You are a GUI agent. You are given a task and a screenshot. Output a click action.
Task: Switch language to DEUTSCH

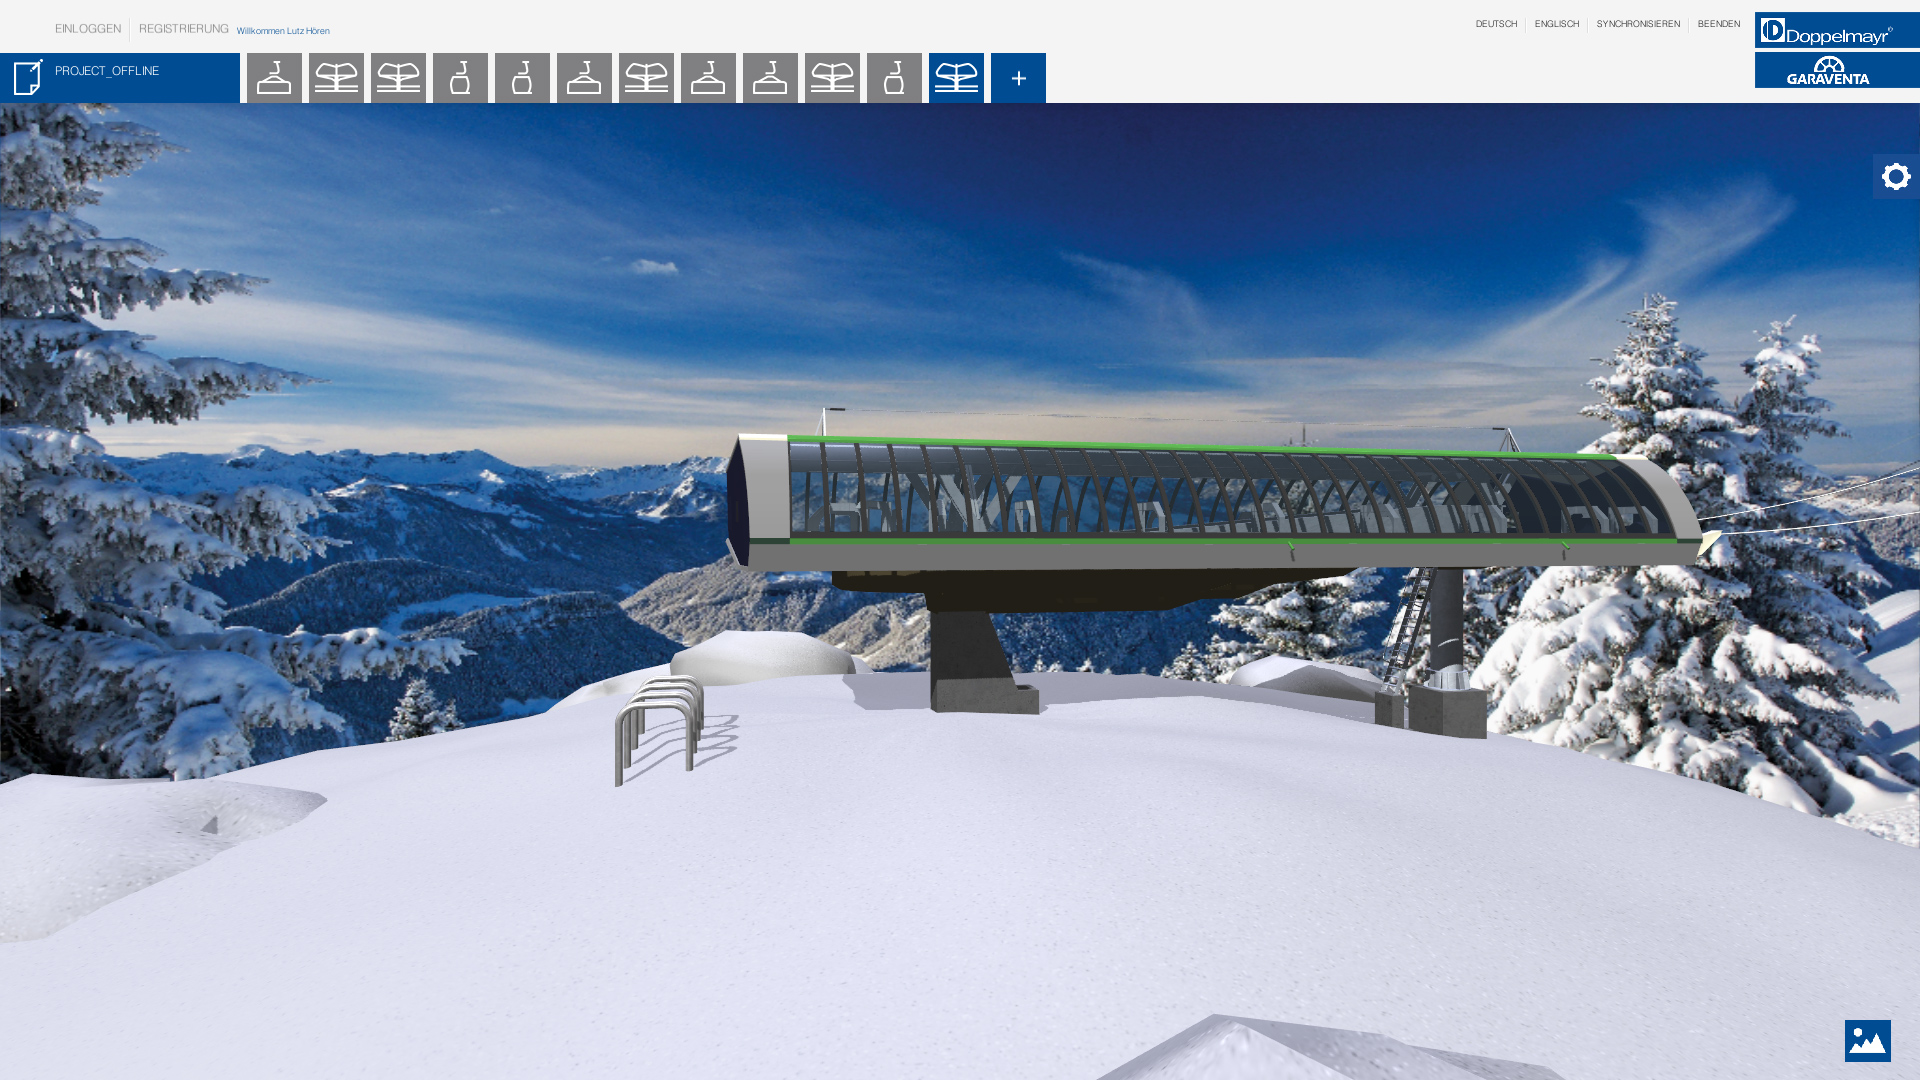pos(1496,24)
